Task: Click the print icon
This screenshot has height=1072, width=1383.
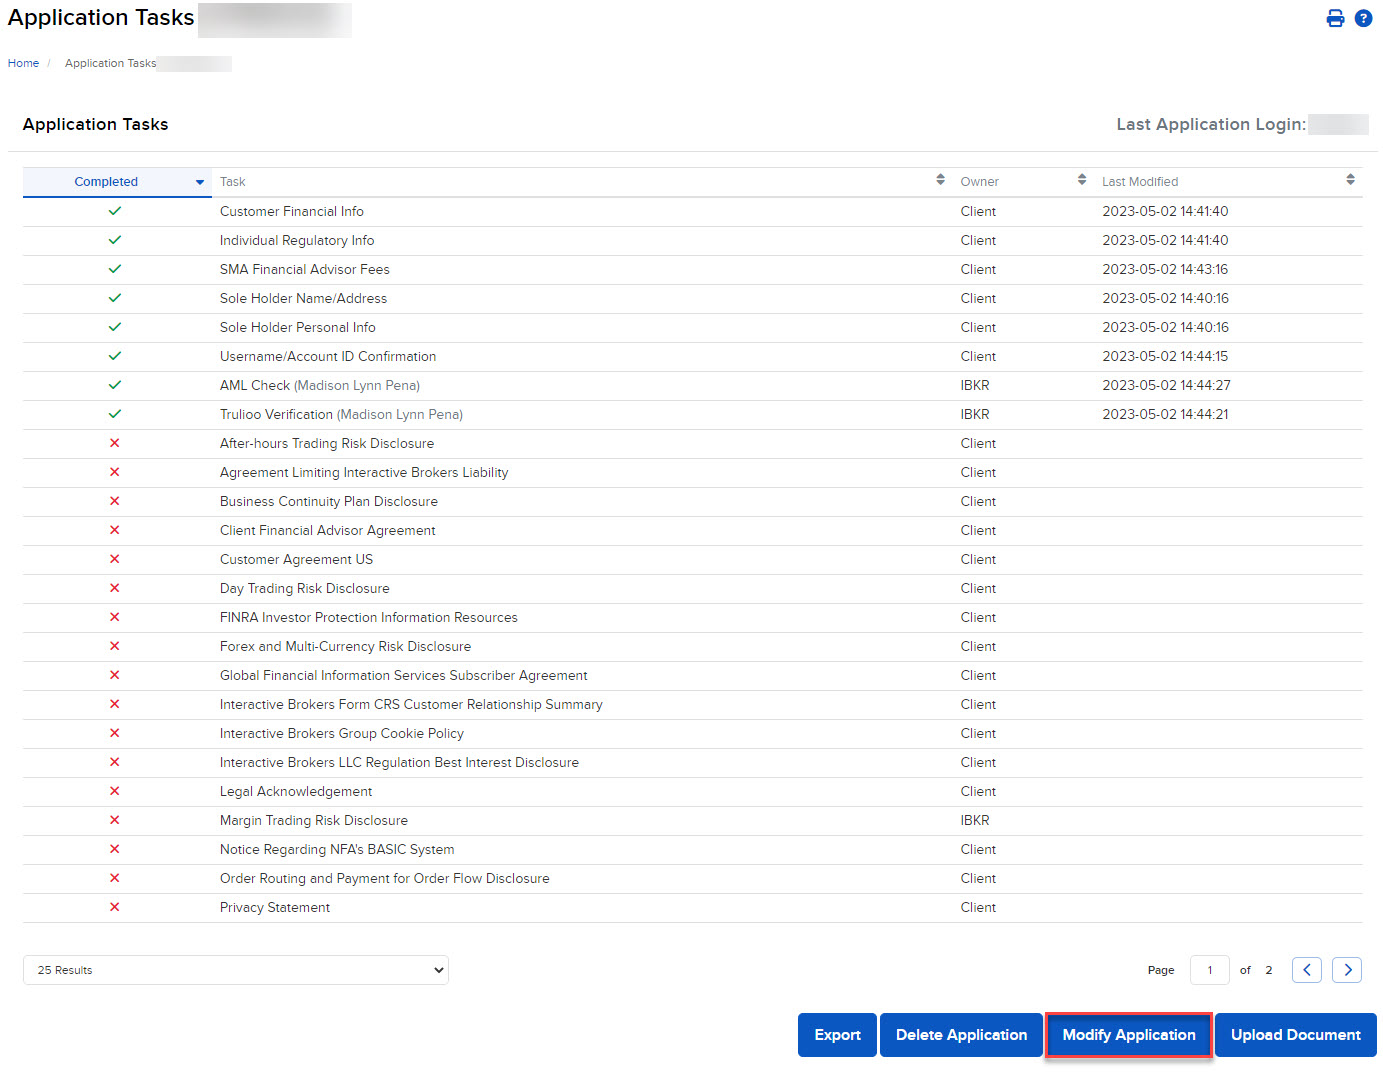Action: 1335,18
